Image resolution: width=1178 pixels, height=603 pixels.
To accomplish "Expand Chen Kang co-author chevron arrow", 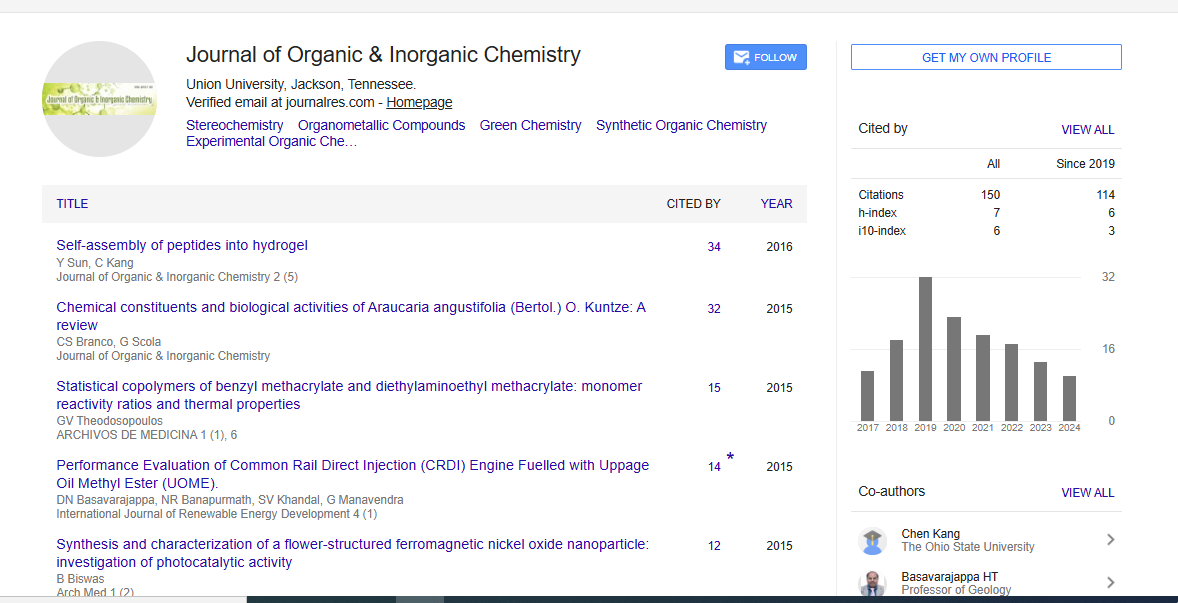I will click(x=1110, y=540).
